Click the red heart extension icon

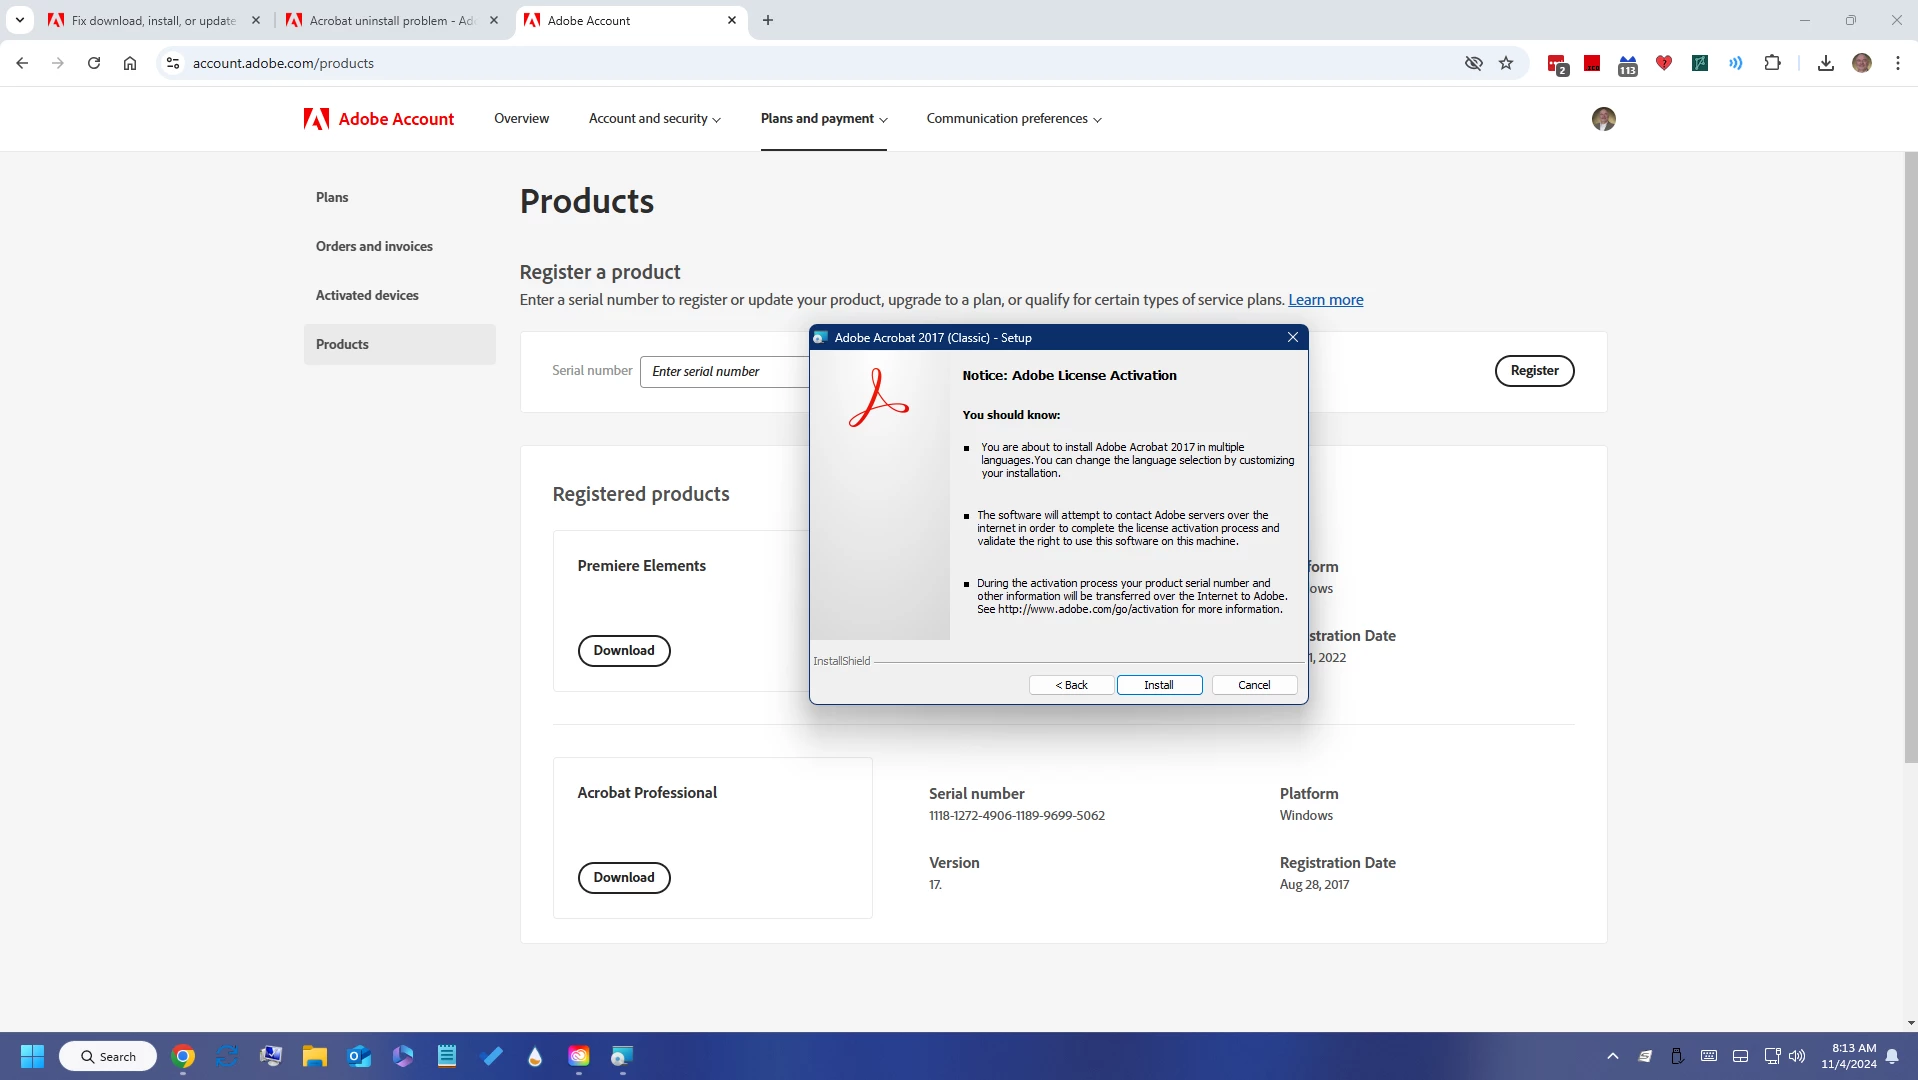tap(1664, 63)
